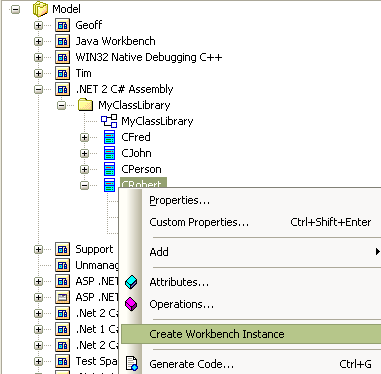Select the MyClassLibrary folder label
Screen dimensions: 381x374
pyautogui.click(x=134, y=105)
